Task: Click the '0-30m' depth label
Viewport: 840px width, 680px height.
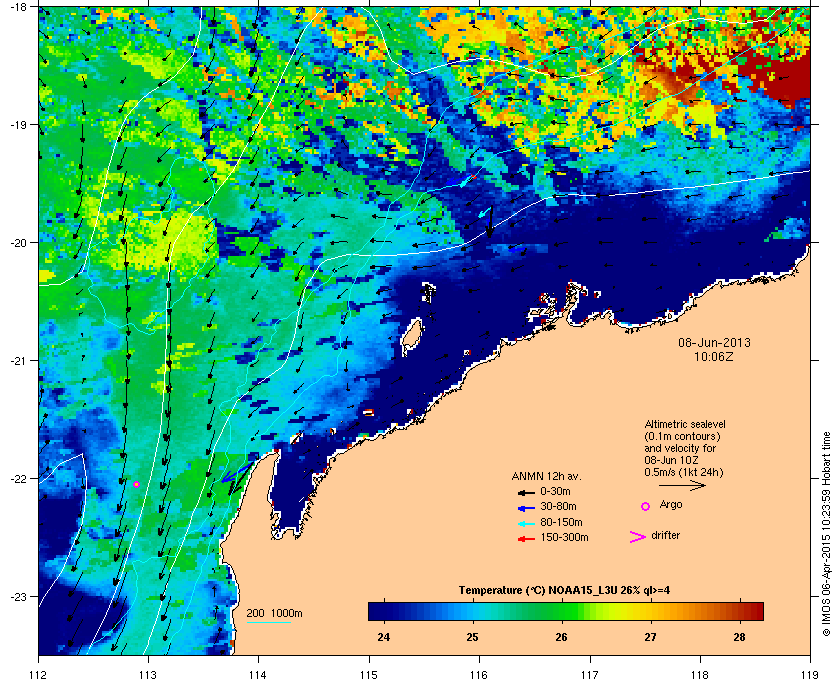Action: pos(556,491)
